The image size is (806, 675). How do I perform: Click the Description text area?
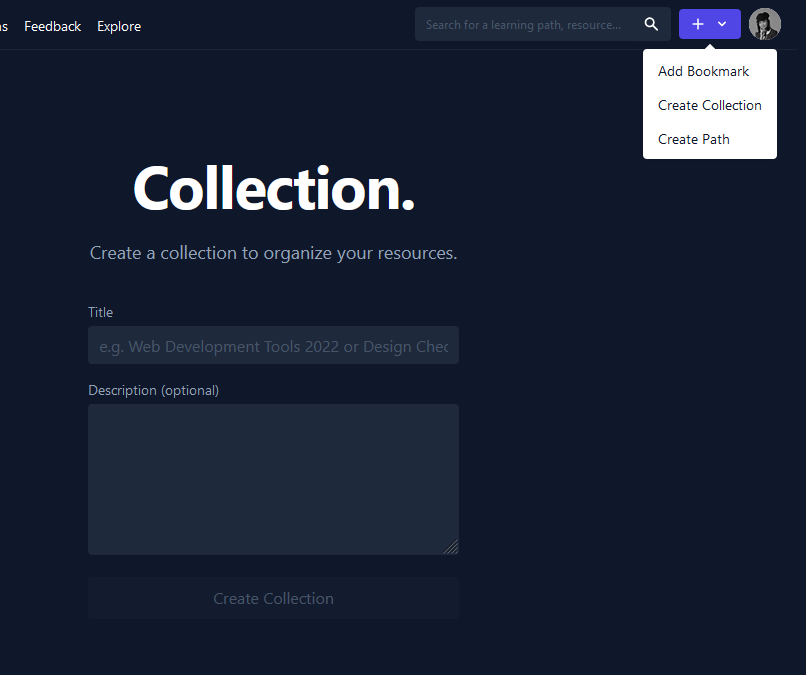(x=273, y=479)
